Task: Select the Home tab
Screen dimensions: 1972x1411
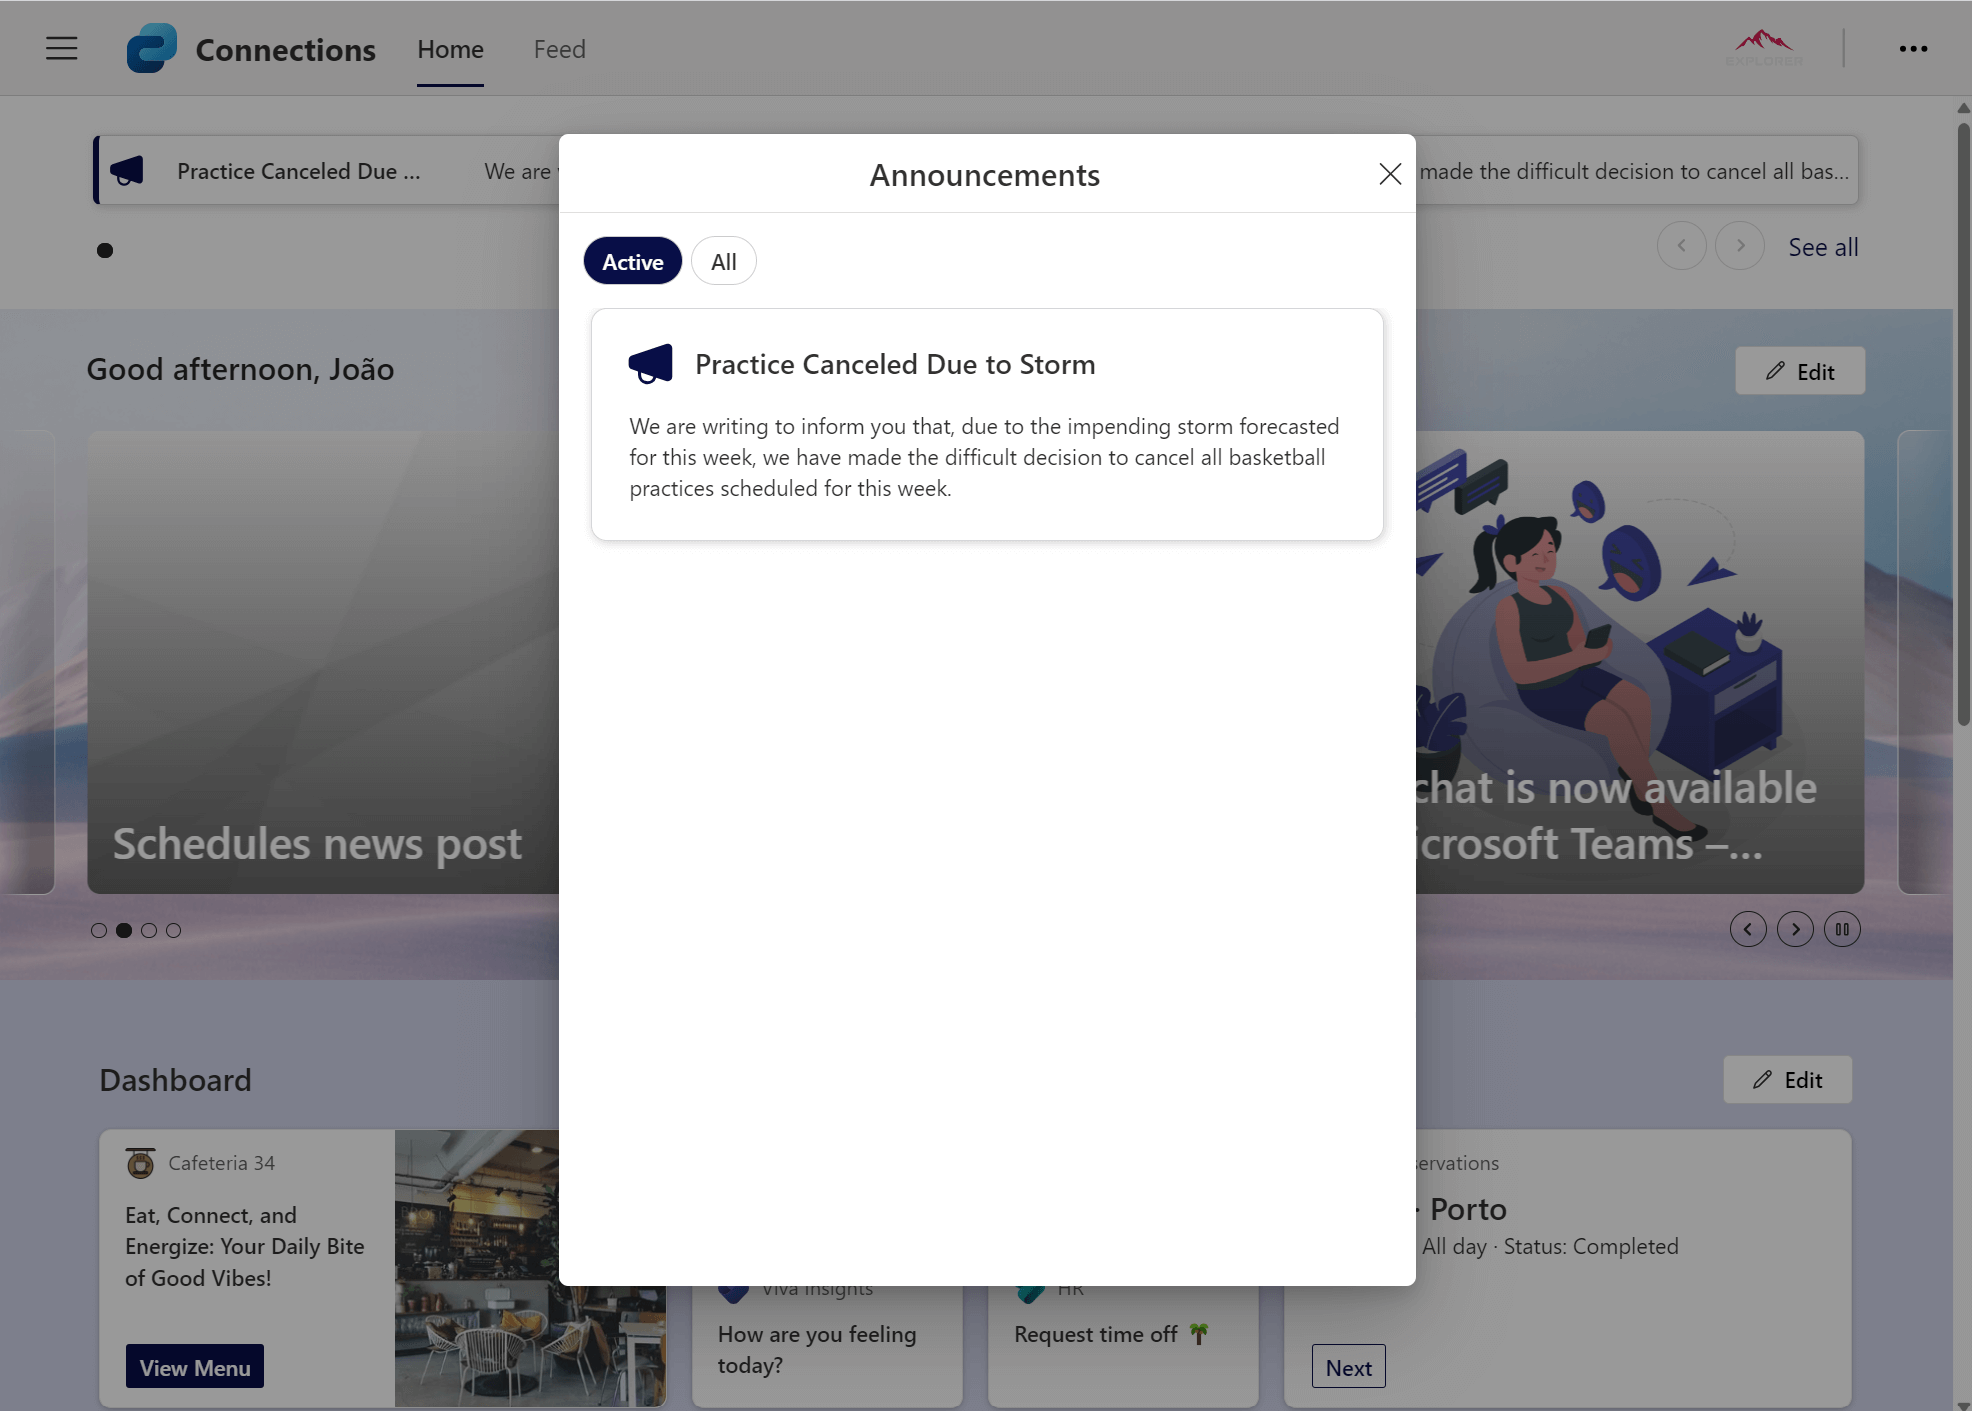Action: (x=450, y=48)
